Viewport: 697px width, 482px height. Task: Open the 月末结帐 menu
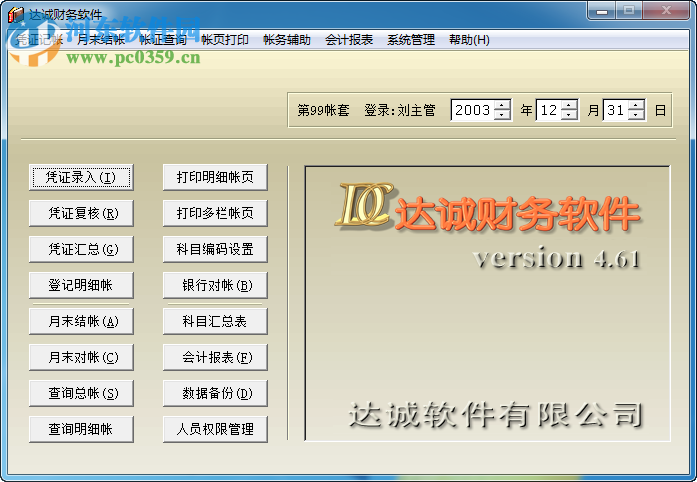click(101, 40)
